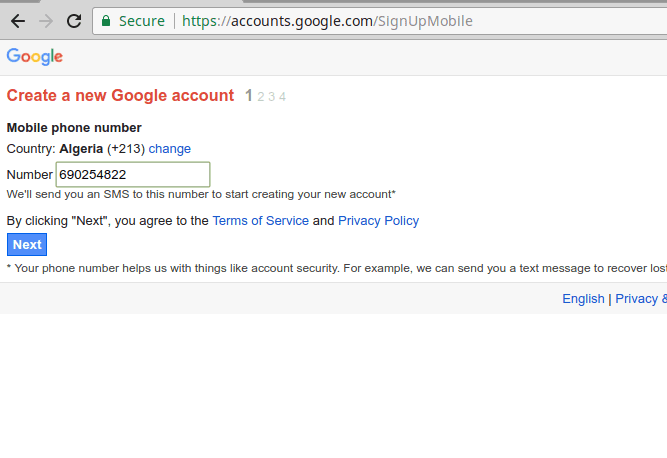
Task: Click the green padlock security icon
Action: (106, 21)
